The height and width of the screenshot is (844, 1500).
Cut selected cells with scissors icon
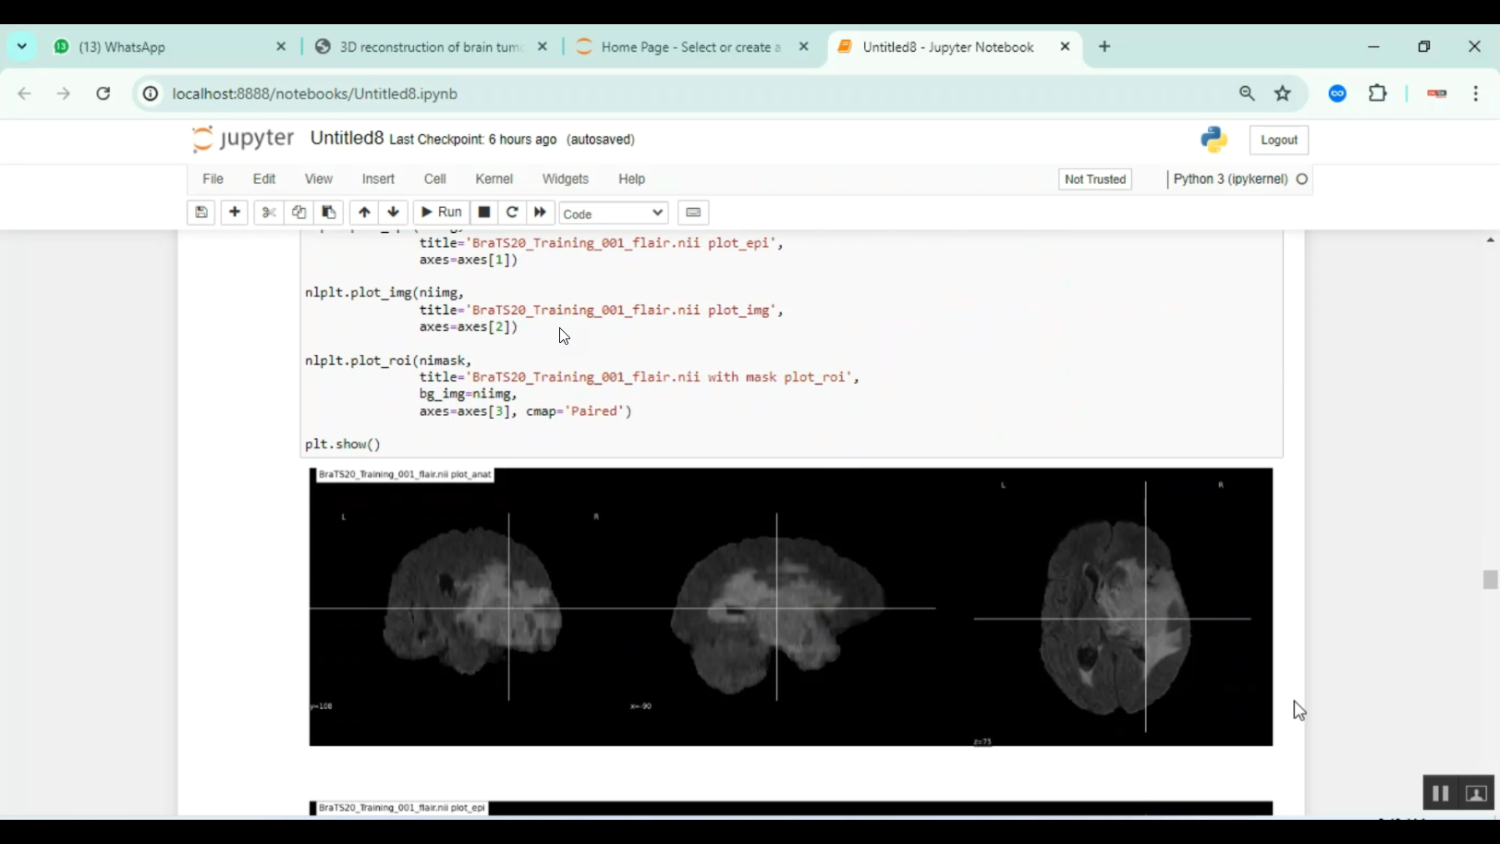coord(268,212)
